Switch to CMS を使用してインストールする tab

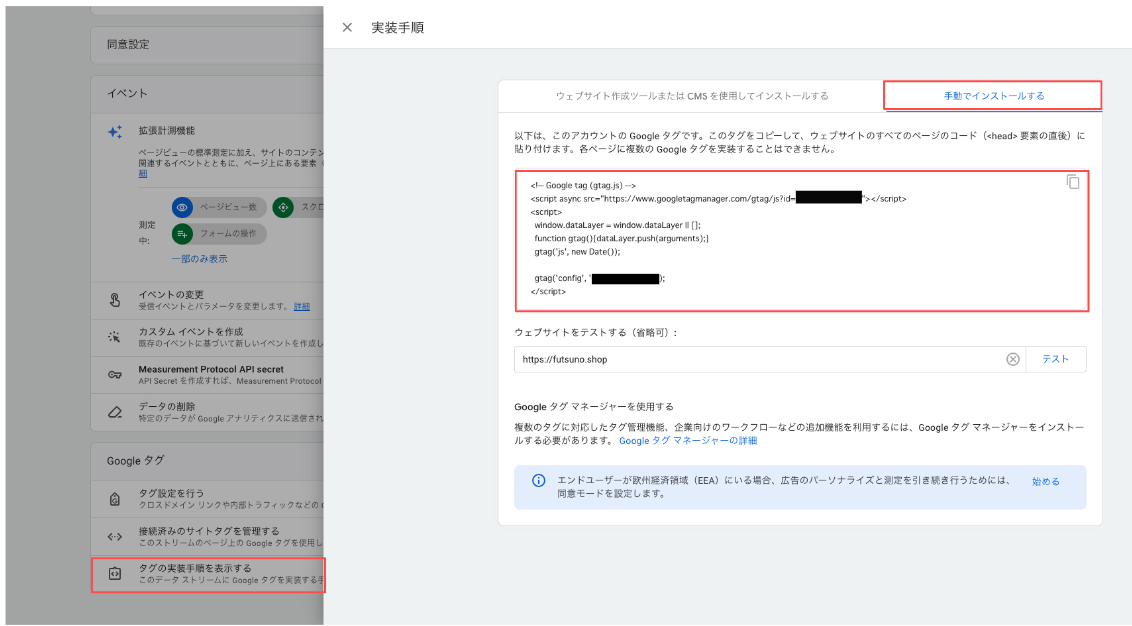pyautogui.click(x=692, y=95)
